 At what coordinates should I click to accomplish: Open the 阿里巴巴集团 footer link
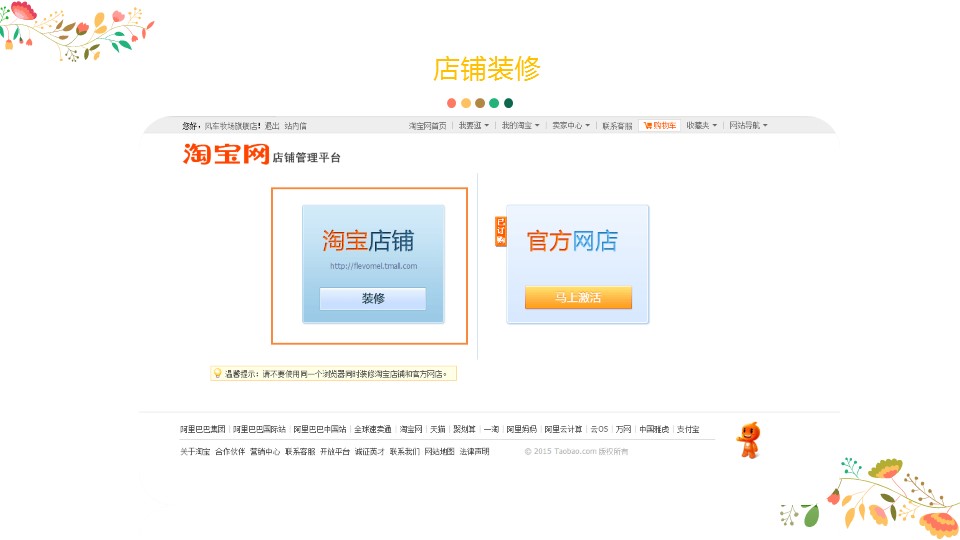(x=203, y=429)
